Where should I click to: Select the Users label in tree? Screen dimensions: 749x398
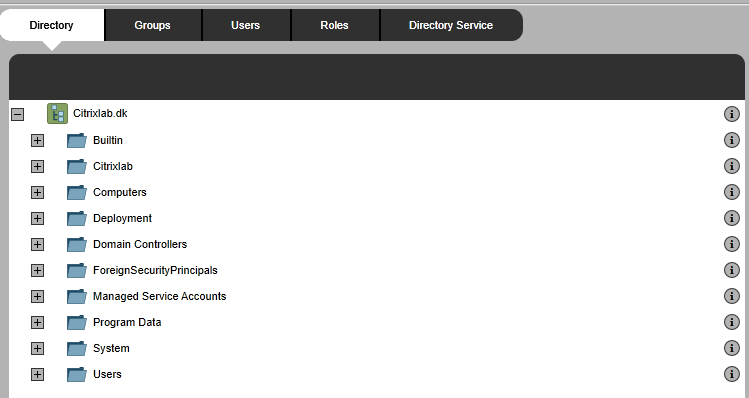[107, 375]
